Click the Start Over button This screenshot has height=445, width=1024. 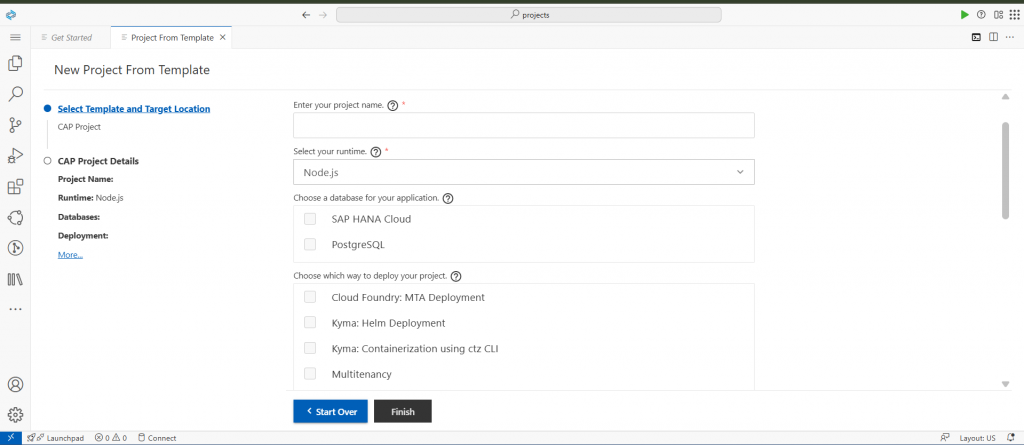pyautogui.click(x=330, y=412)
